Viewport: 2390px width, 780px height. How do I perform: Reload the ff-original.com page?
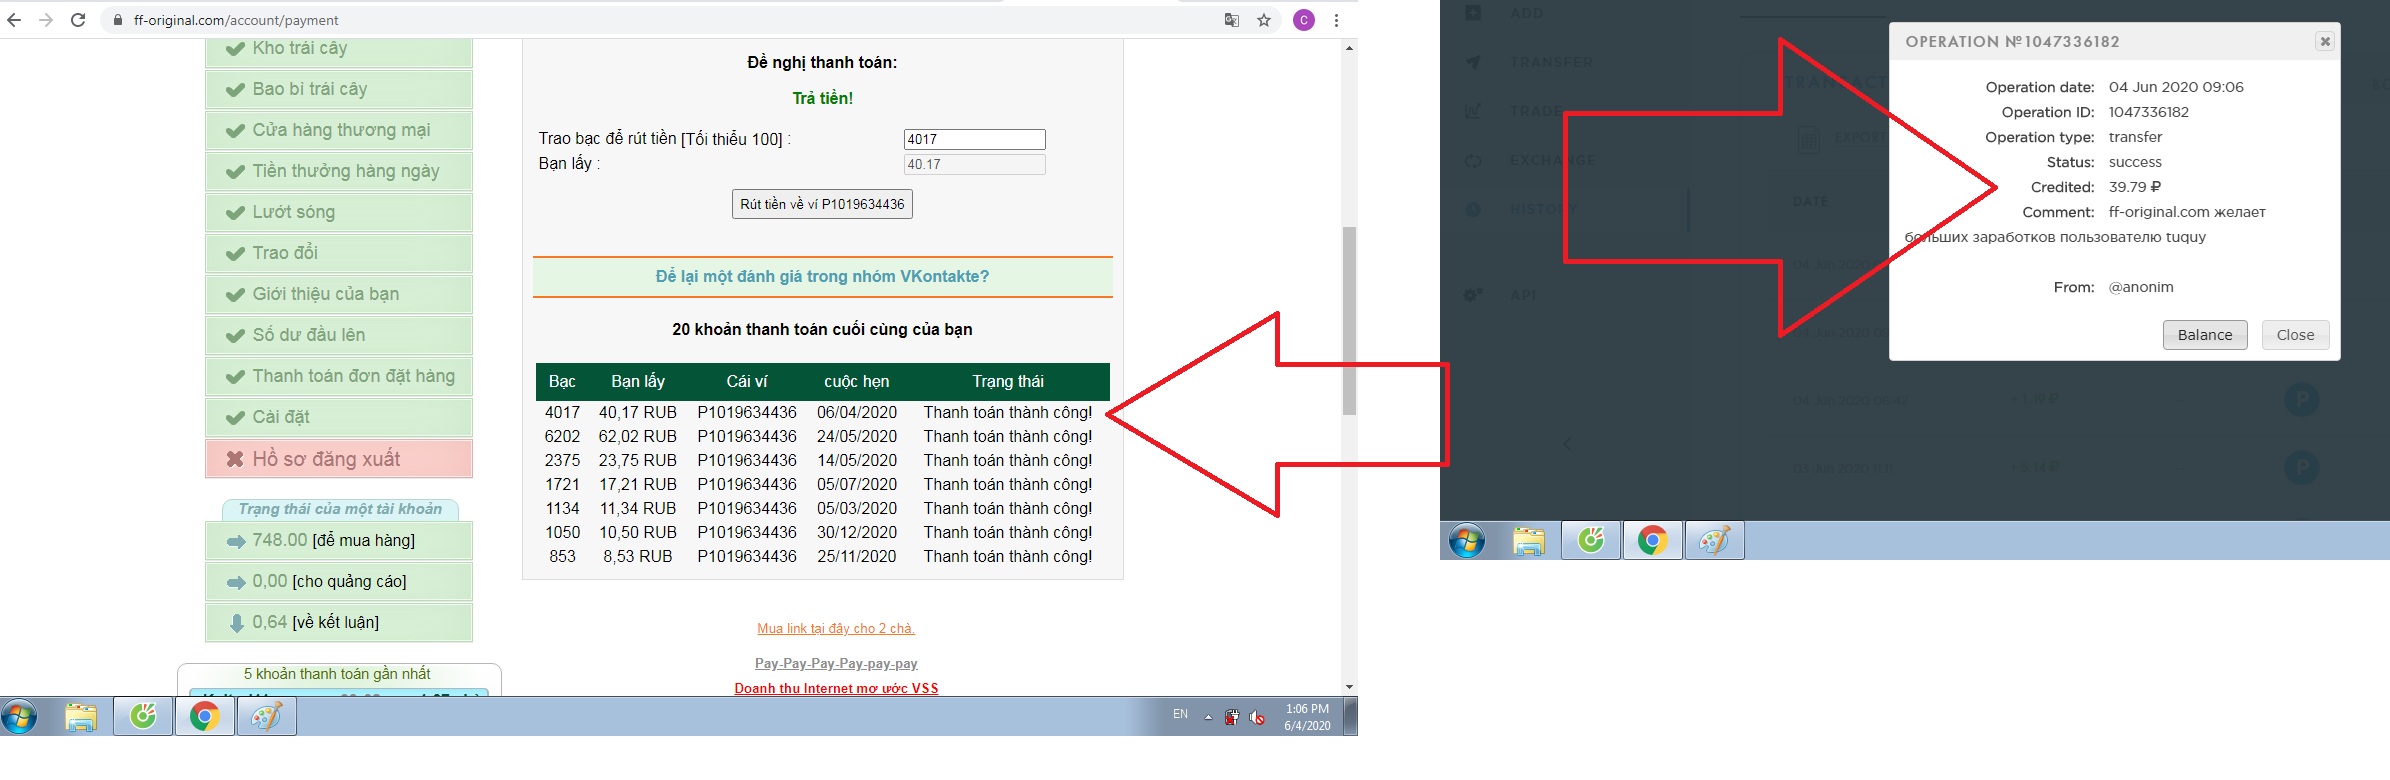pyautogui.click(x=78, y=20)
